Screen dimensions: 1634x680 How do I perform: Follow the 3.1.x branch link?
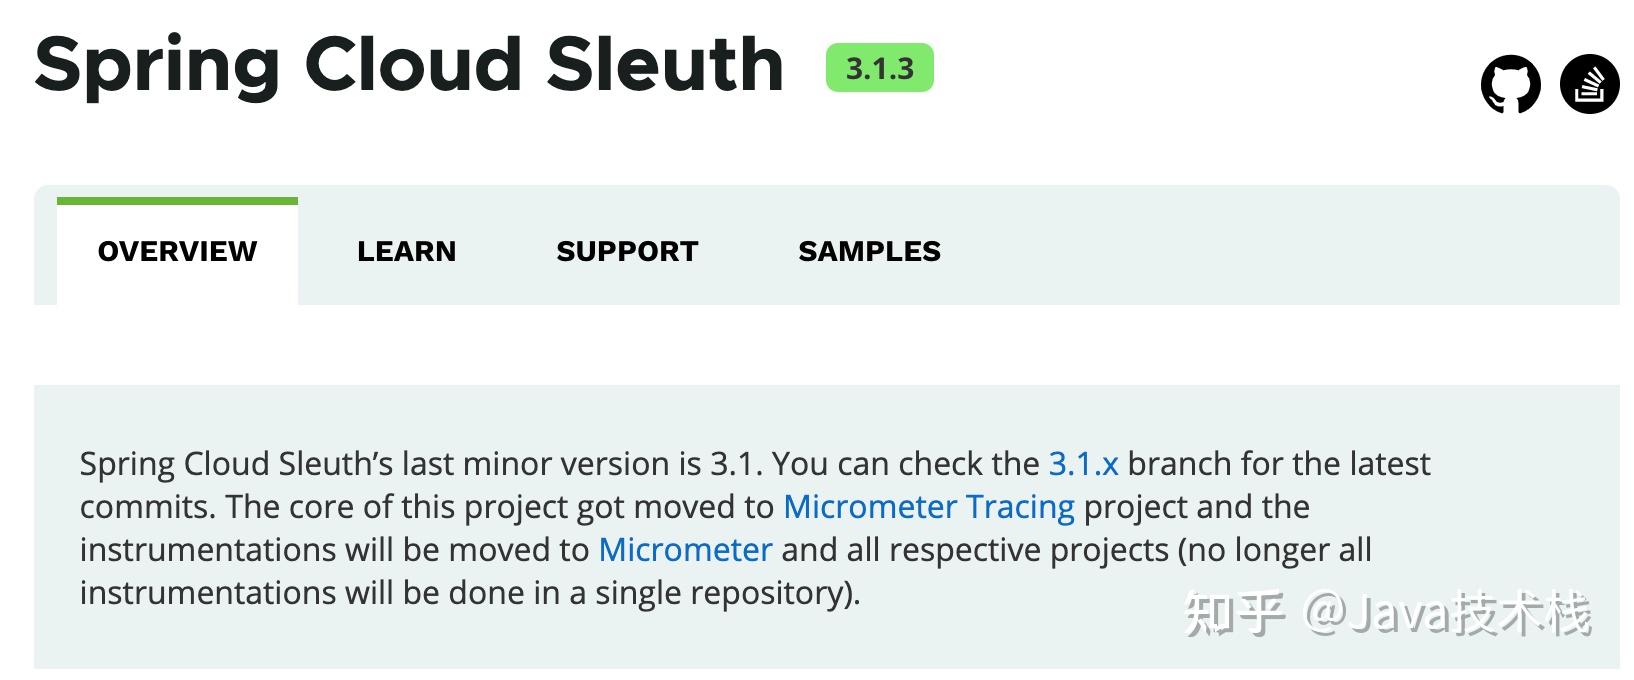pyautogui.click(x=1083, y=464)
